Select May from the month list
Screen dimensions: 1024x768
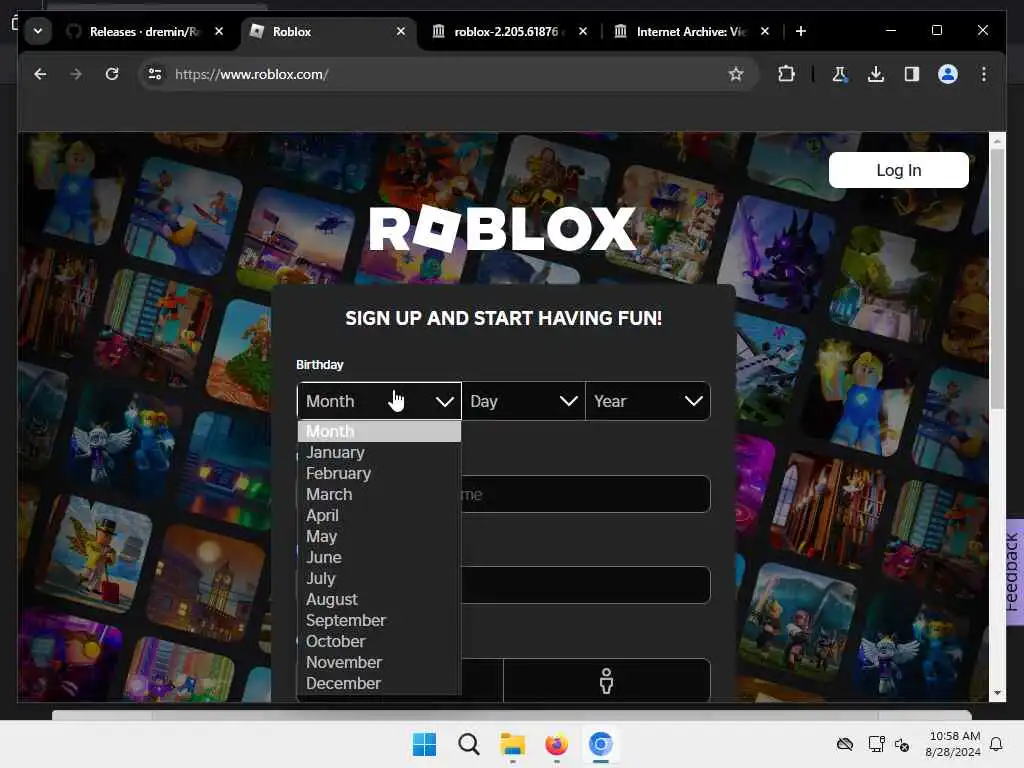point(379,536)
